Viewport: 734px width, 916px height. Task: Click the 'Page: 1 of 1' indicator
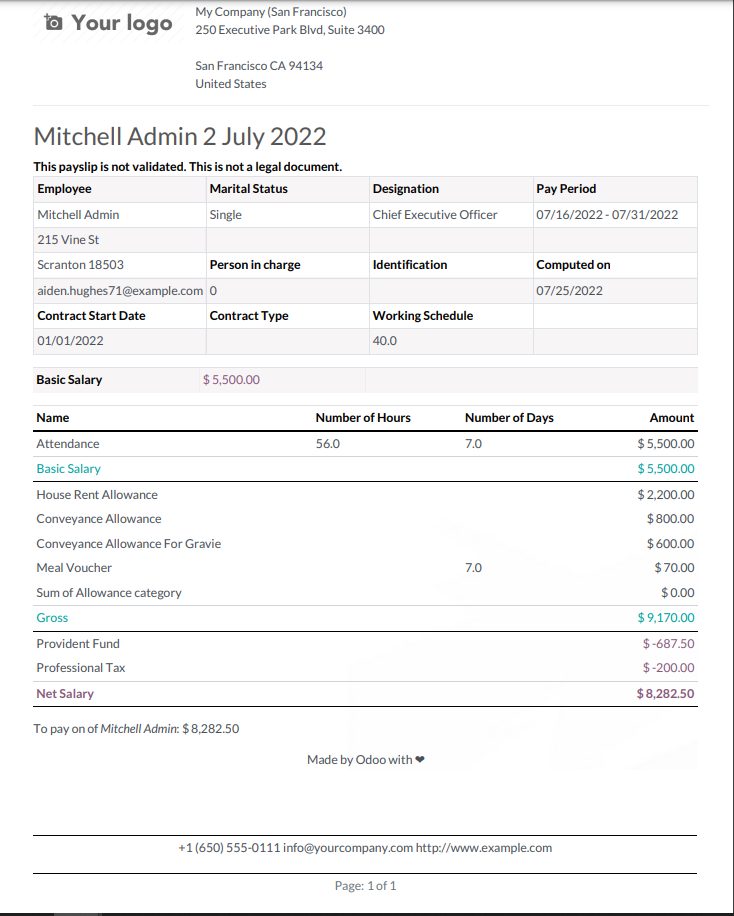tap(365, 886)
